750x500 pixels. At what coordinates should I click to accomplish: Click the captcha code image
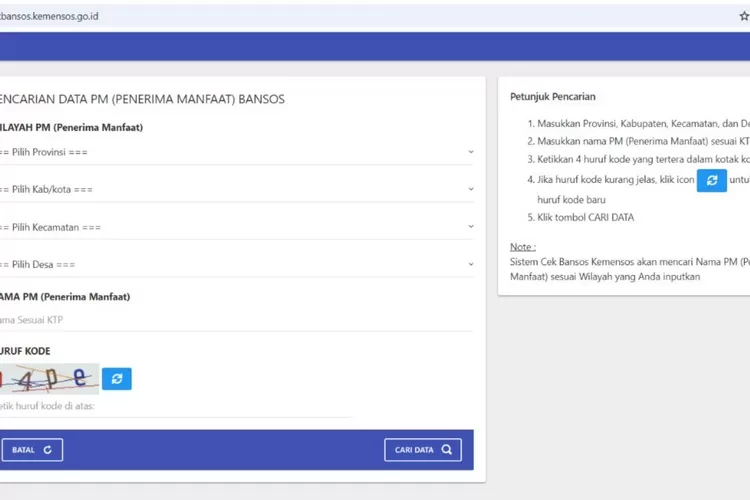(x=49, y=379)
